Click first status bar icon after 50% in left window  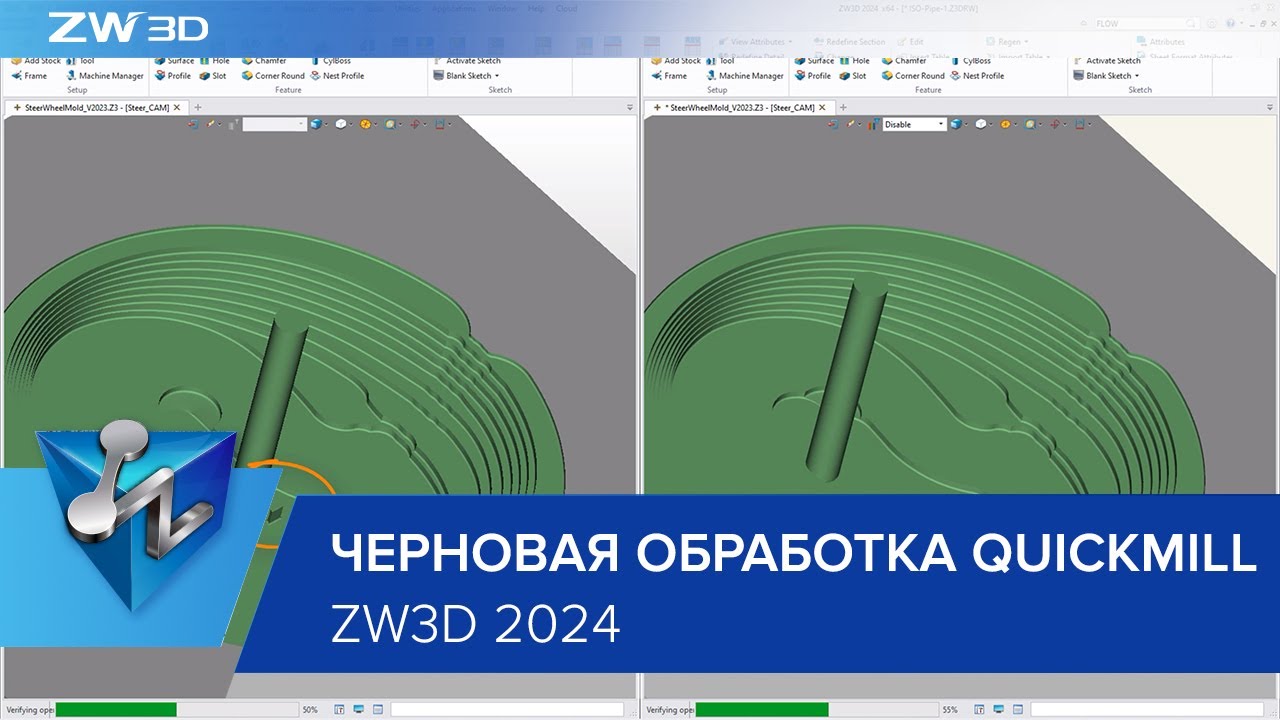tap(339, 709)
